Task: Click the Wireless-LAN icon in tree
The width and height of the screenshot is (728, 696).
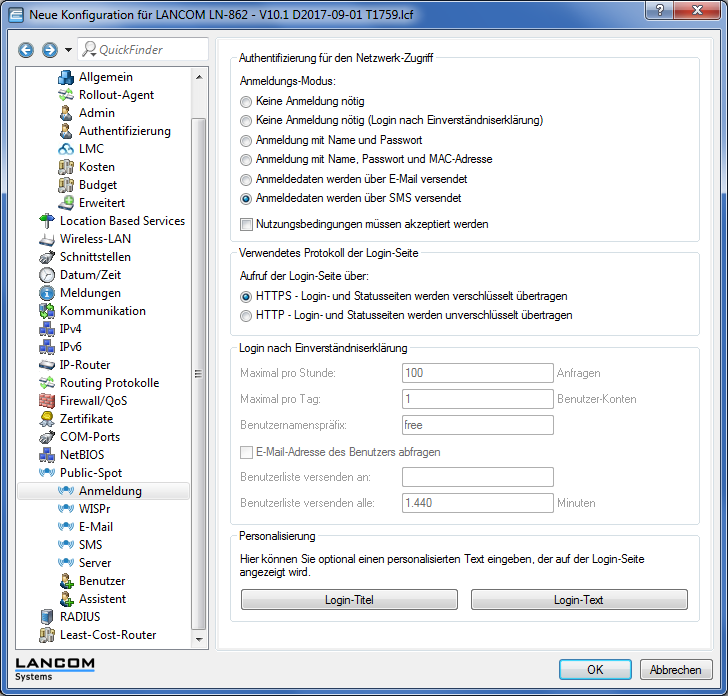Action: point(46,239)
